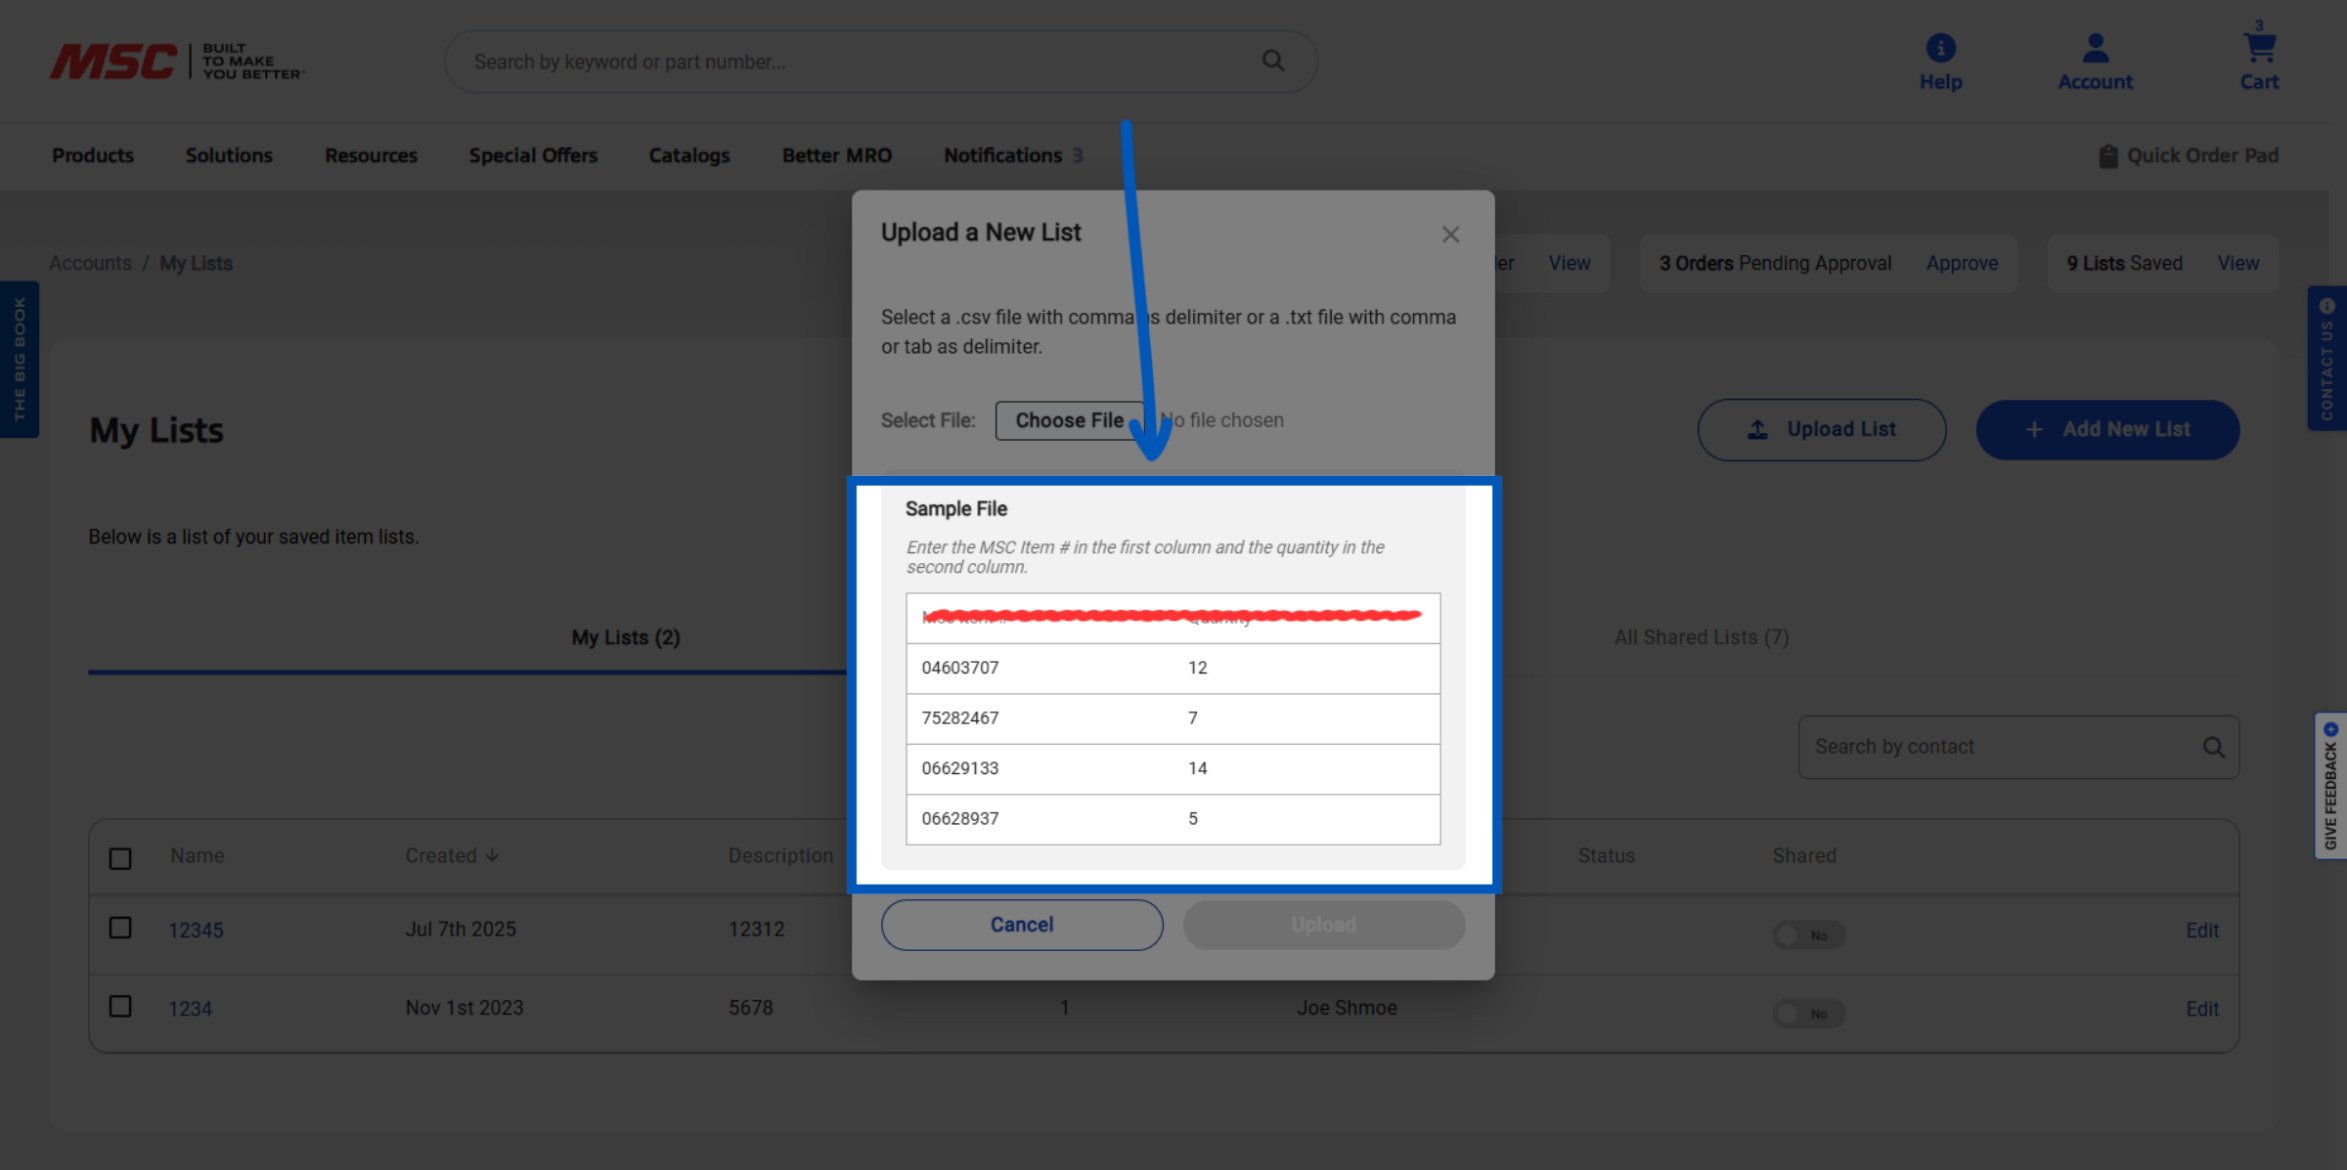The width and height of the screenshot is (2347, 1170).
Task: Click the Status column header
Action: tap(1606, 856)
